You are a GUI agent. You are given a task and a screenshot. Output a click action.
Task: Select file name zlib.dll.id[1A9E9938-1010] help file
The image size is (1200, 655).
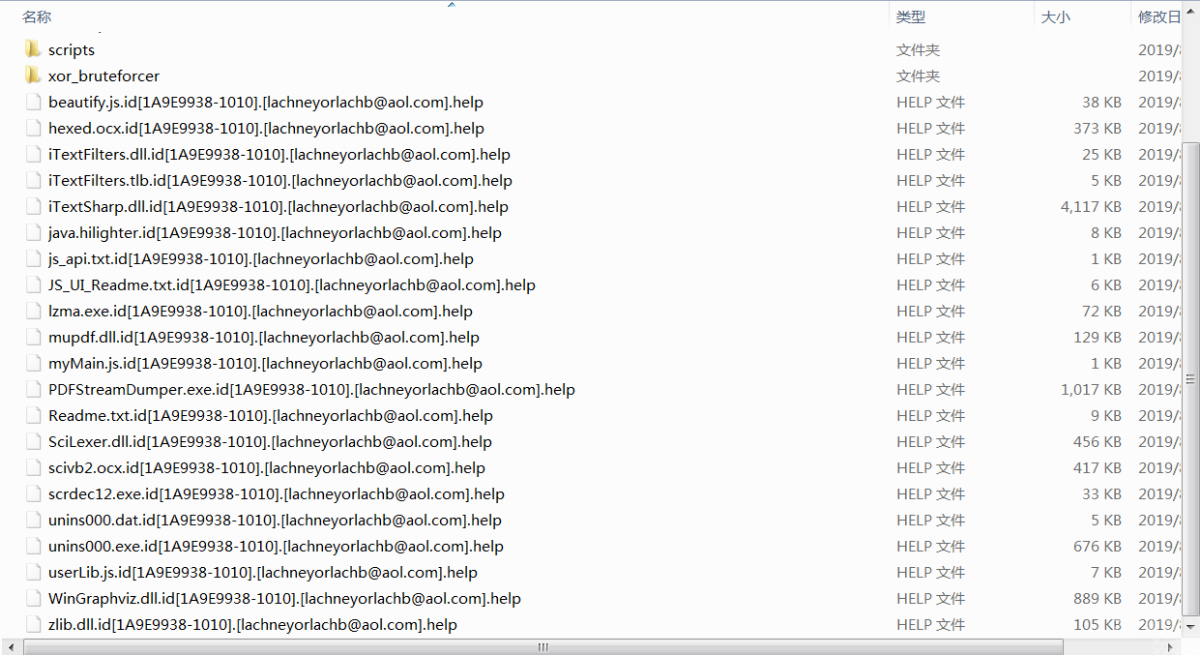pyautogui.click(x=252, y=624)
